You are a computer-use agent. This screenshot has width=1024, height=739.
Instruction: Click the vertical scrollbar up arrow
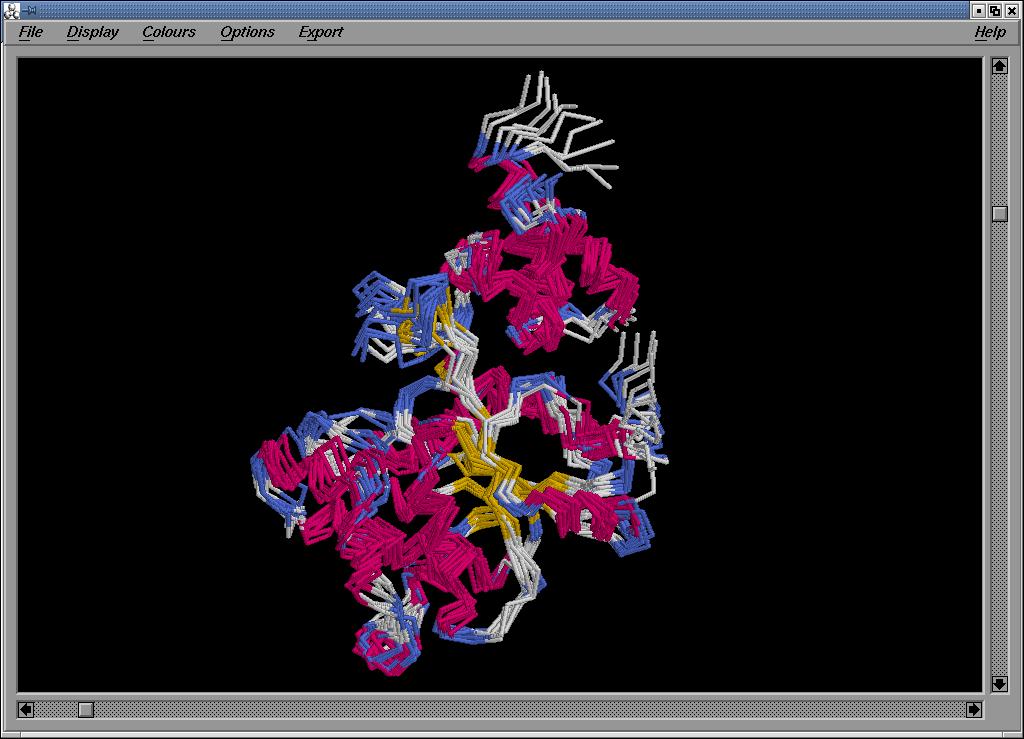coord(999,66)
